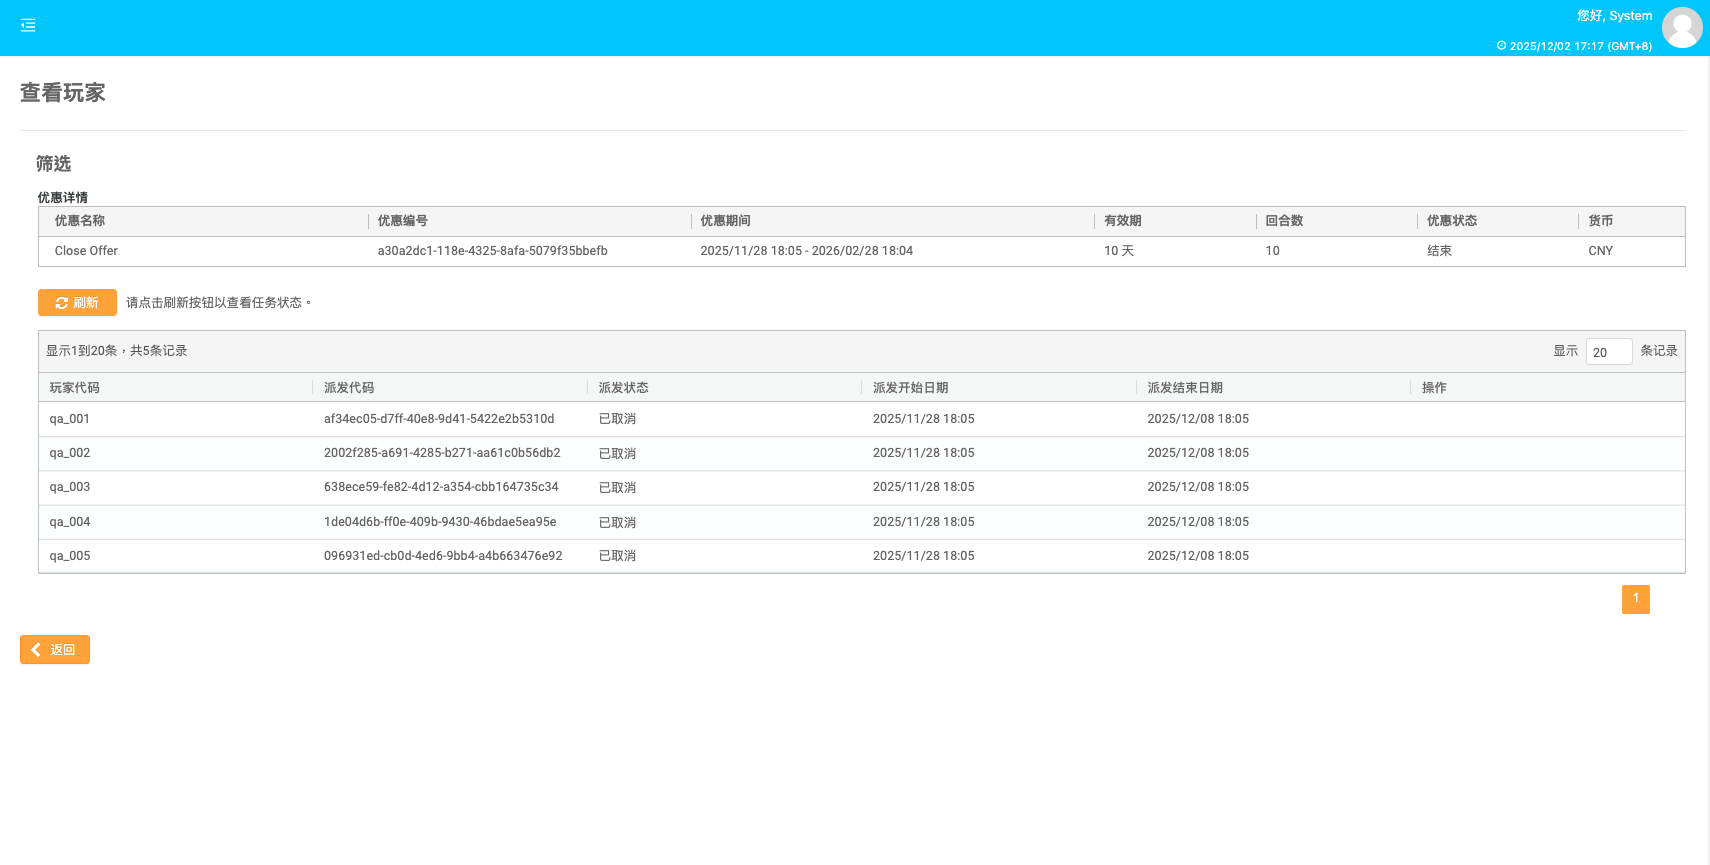Image resolution: width=1710 pixels, height=865 pixels.
Task: Click distribution code starting with 2002f285
Action: pyautogui.click(x=442, y=453)
